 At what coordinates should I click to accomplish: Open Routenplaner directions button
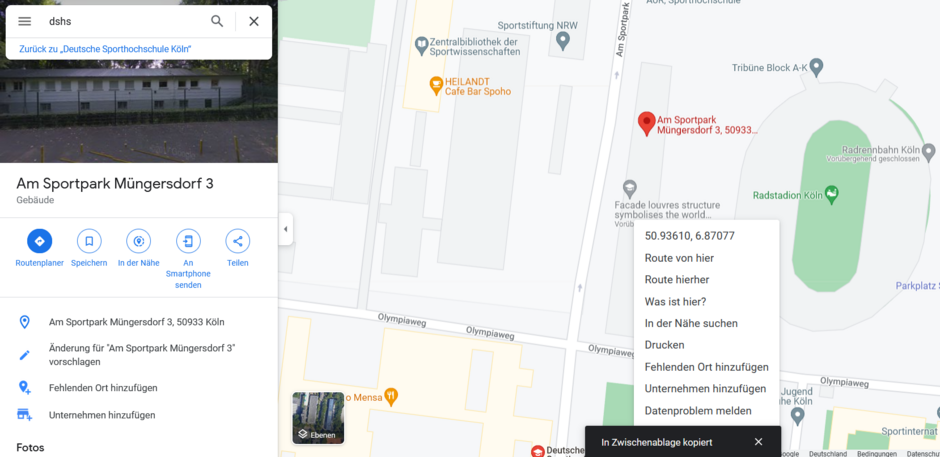click(40, 241)
